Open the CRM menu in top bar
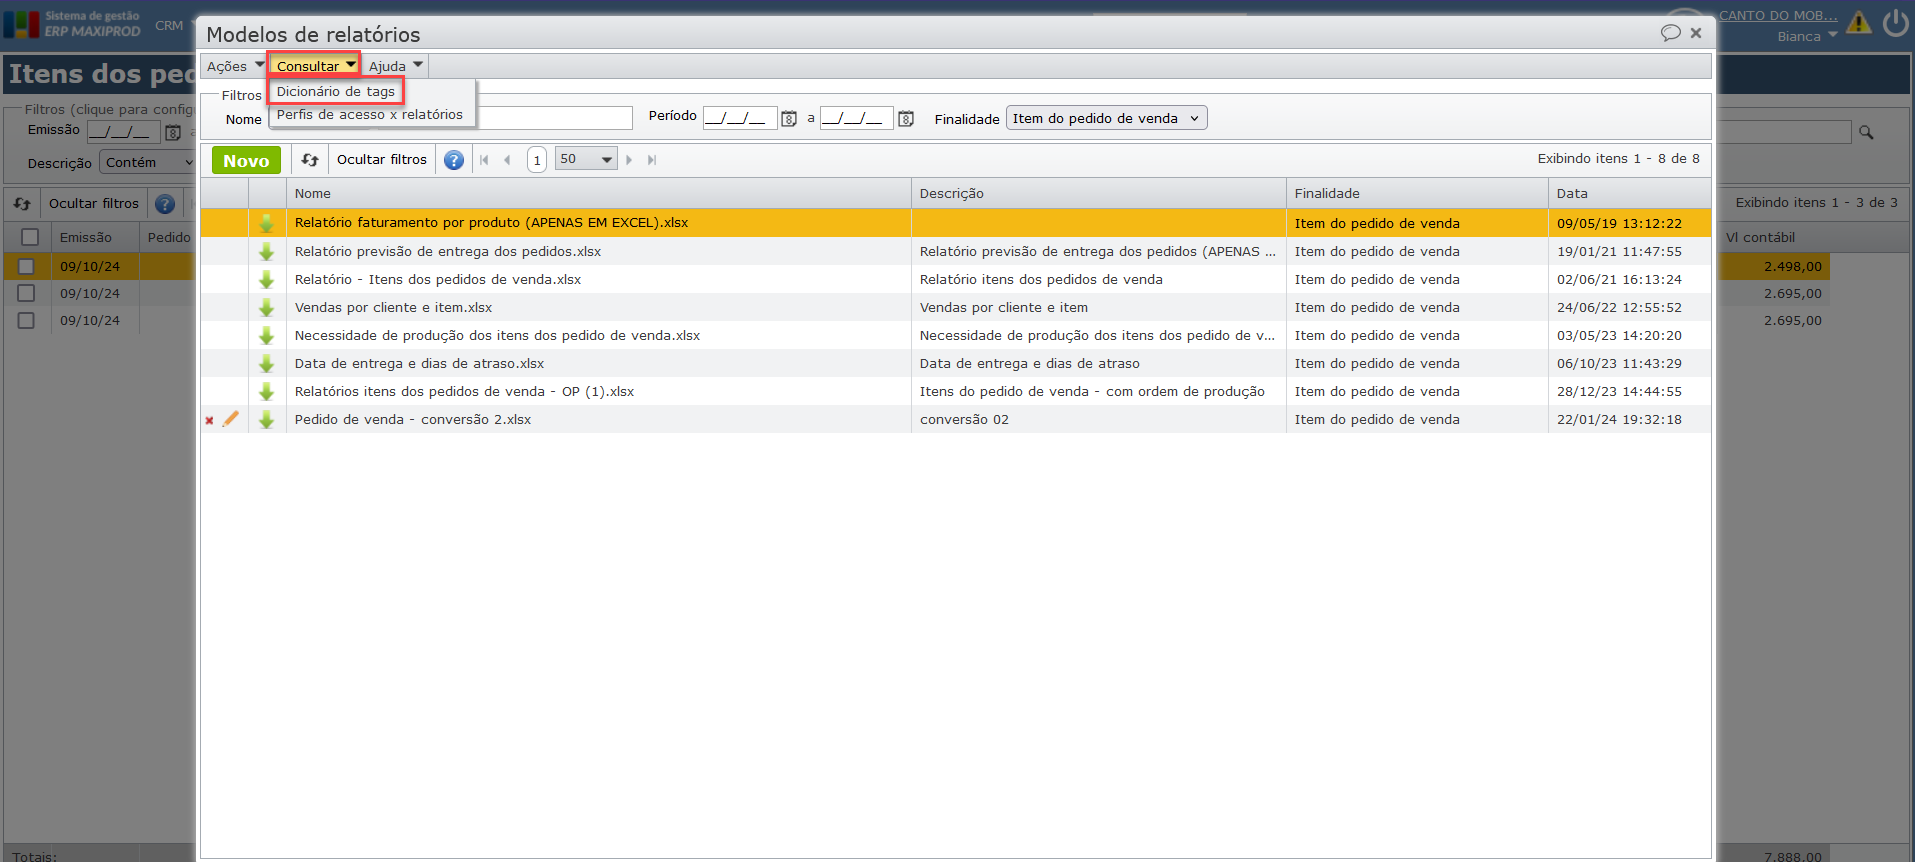Viewport: 1915px width, 862px height. click(x=169, y=25)
